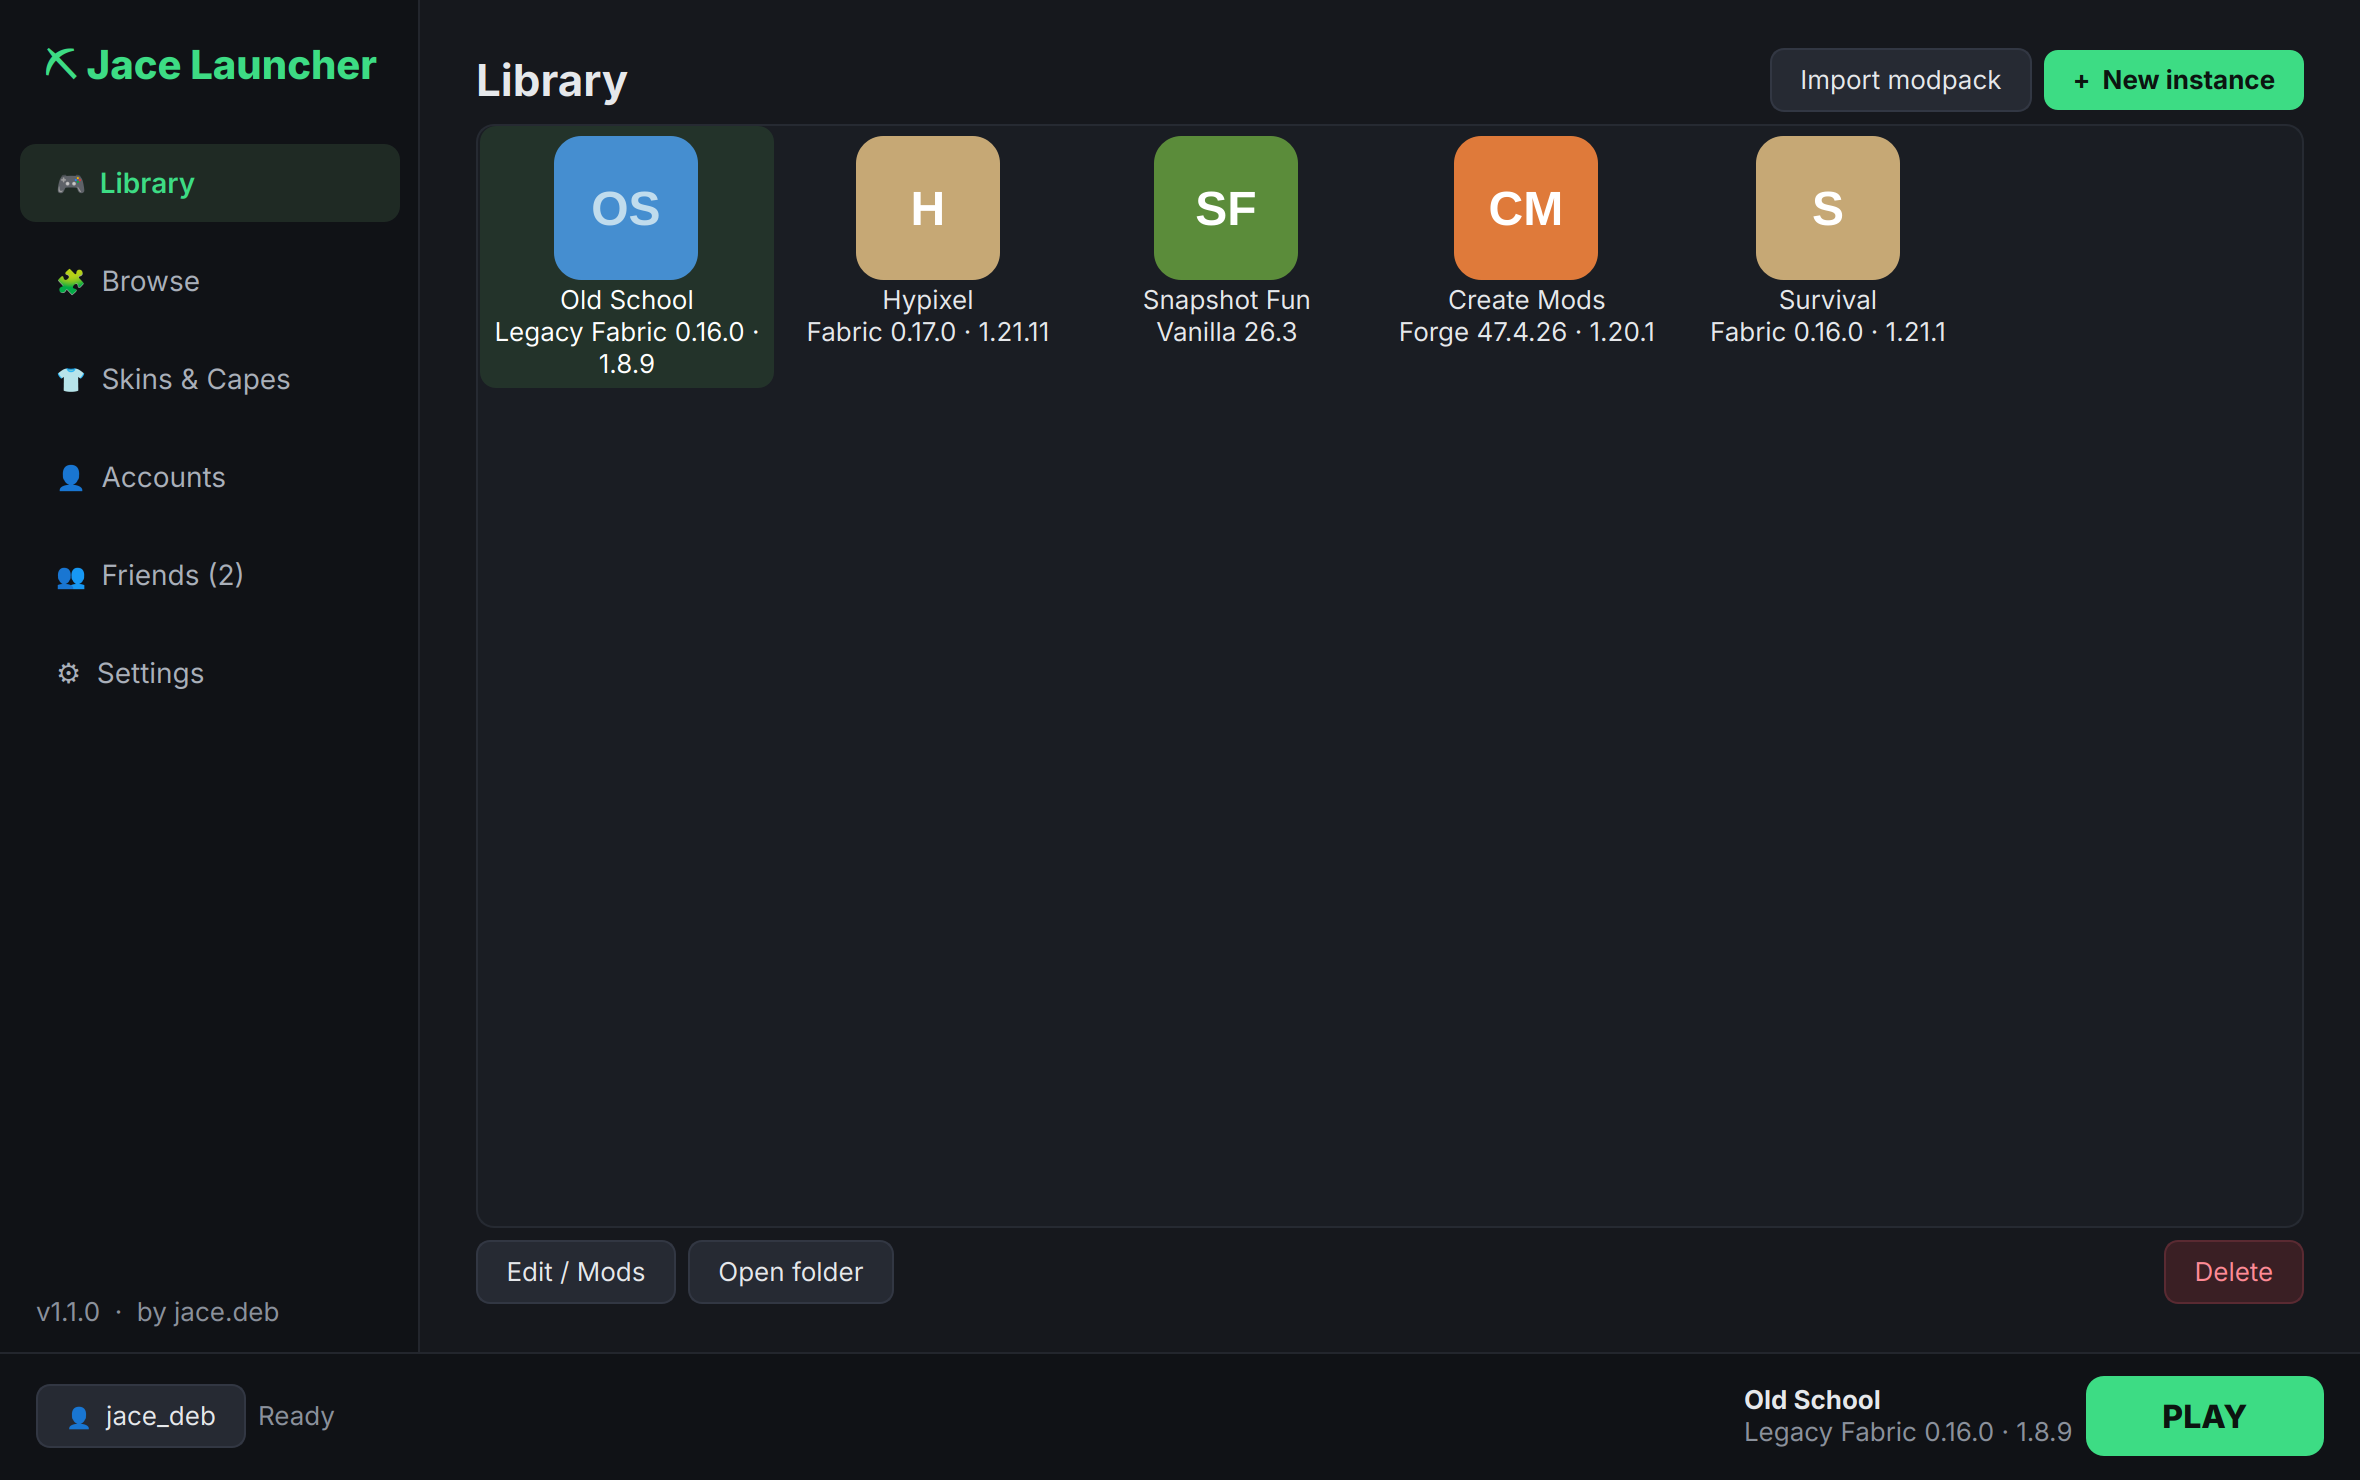The width and height of the screenshot is (2360, 1480).
Task: Click the Accounts person icon
Action: pyautogui.click(x=70, y=477)
